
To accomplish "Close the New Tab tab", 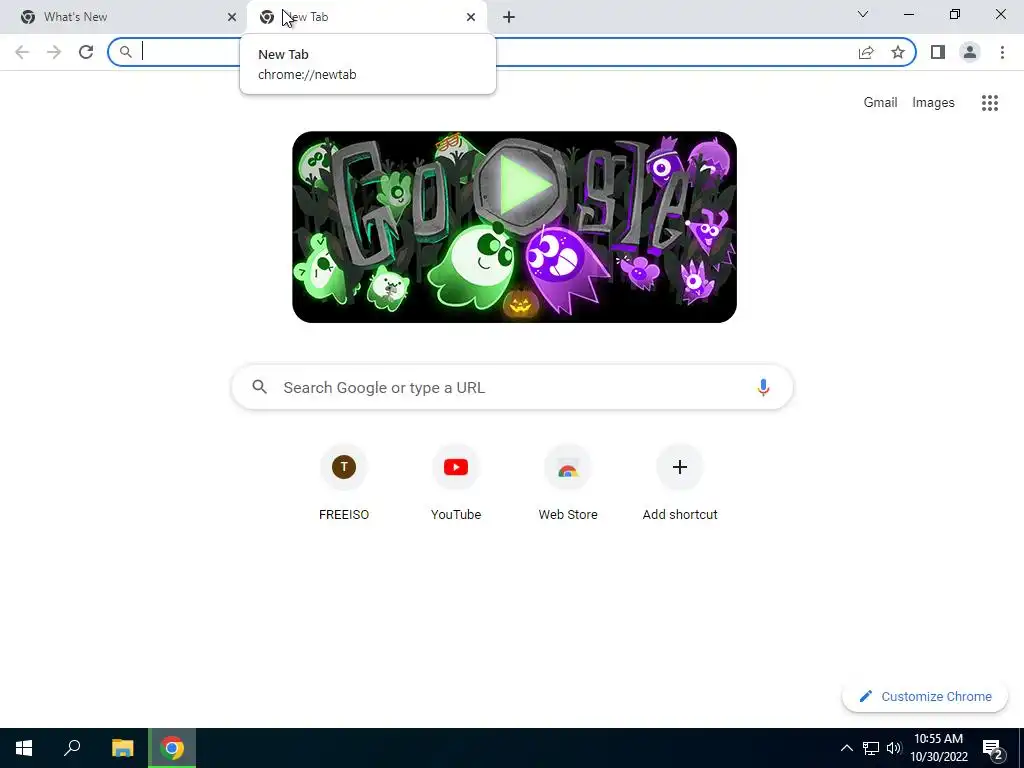I will (x=471, y=17).
